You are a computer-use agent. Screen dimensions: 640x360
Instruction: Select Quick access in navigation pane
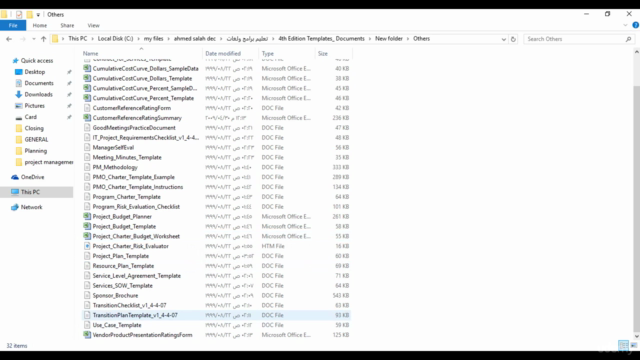[x=37, y=60]
